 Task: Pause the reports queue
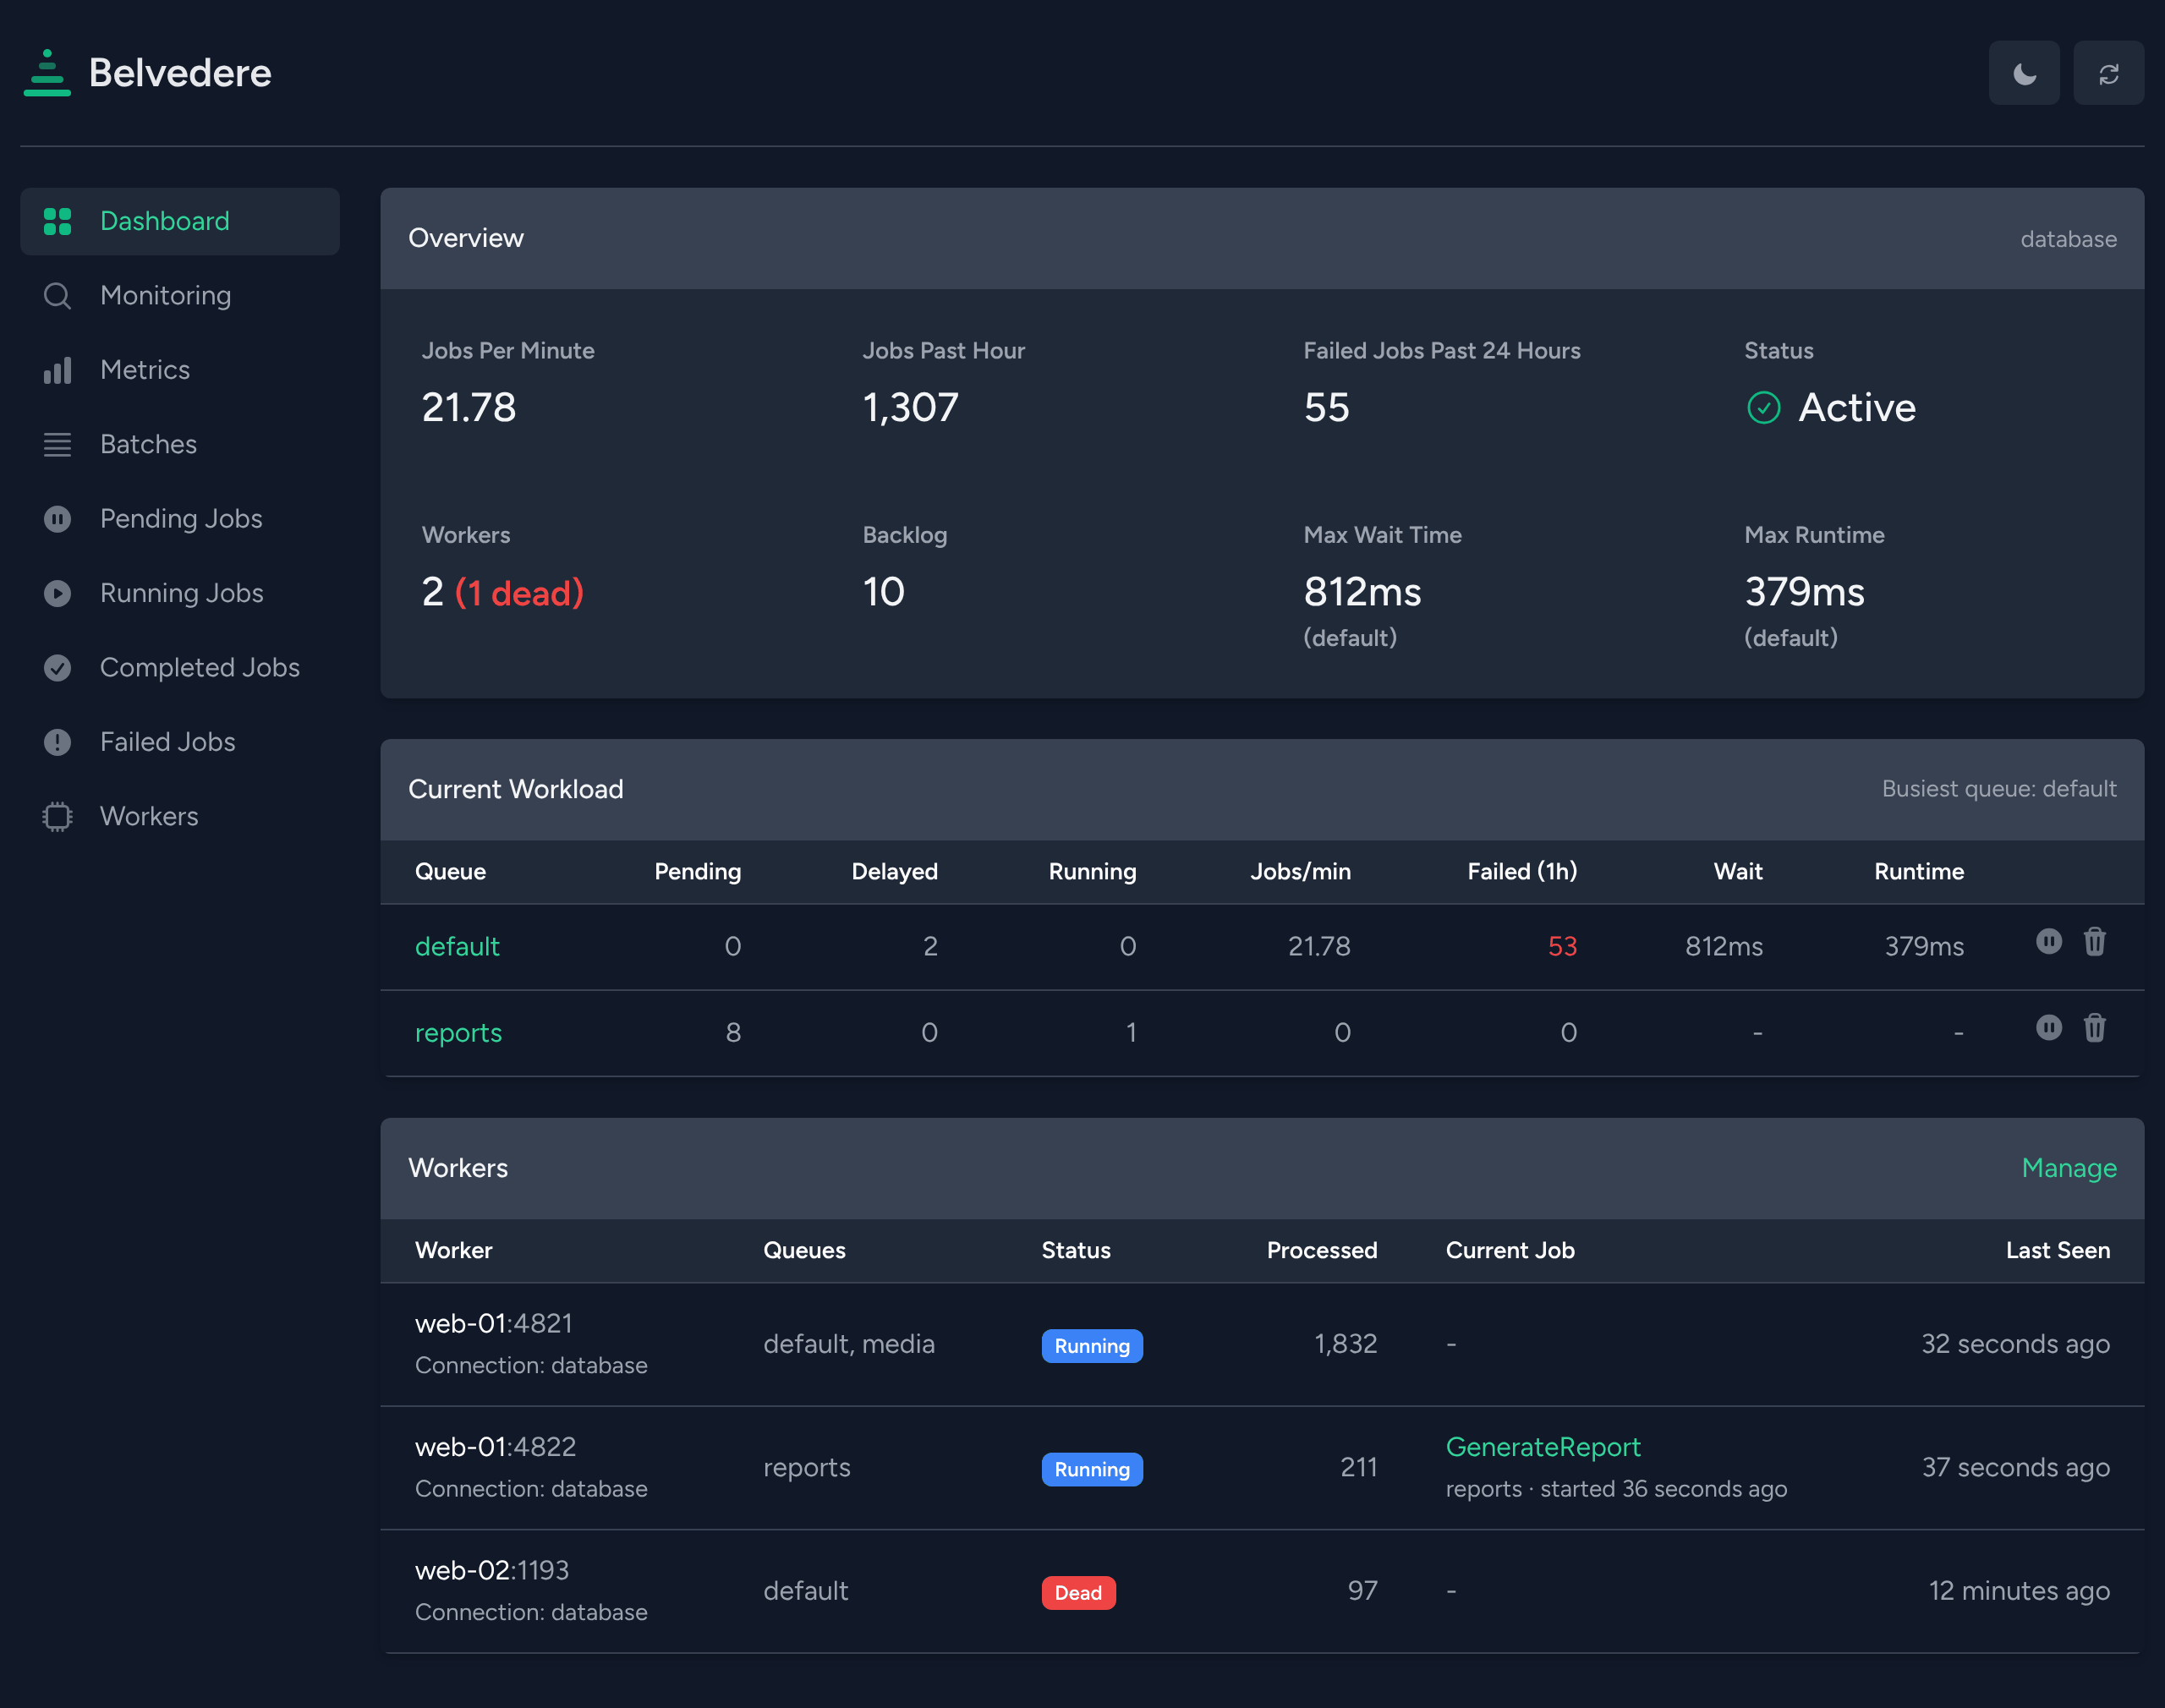point(2049,1027)
